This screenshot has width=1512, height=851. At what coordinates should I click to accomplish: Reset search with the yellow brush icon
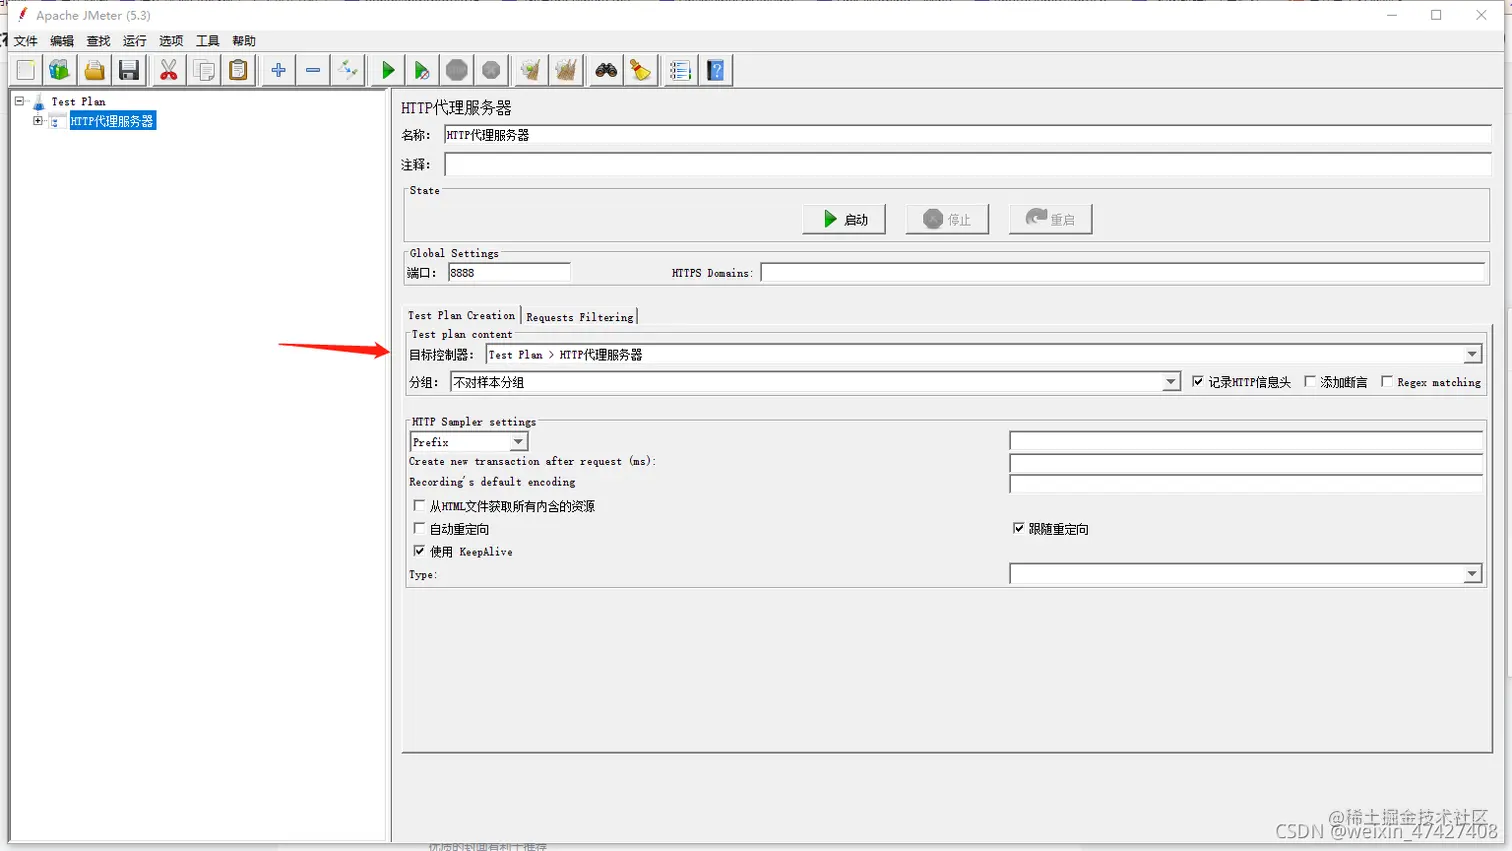tap(640, 70)
